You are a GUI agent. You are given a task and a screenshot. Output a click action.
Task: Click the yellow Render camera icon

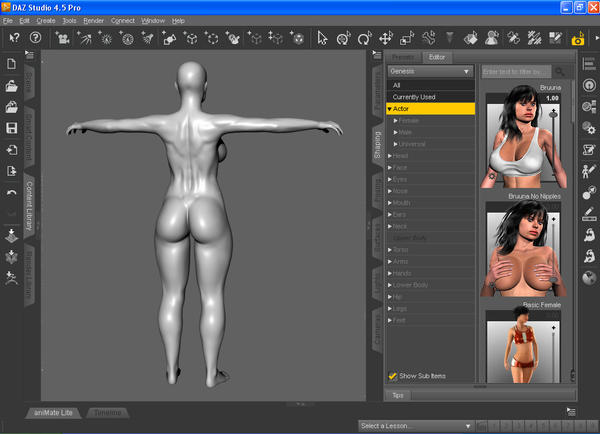pyautogui.click(x=577, y=40)
